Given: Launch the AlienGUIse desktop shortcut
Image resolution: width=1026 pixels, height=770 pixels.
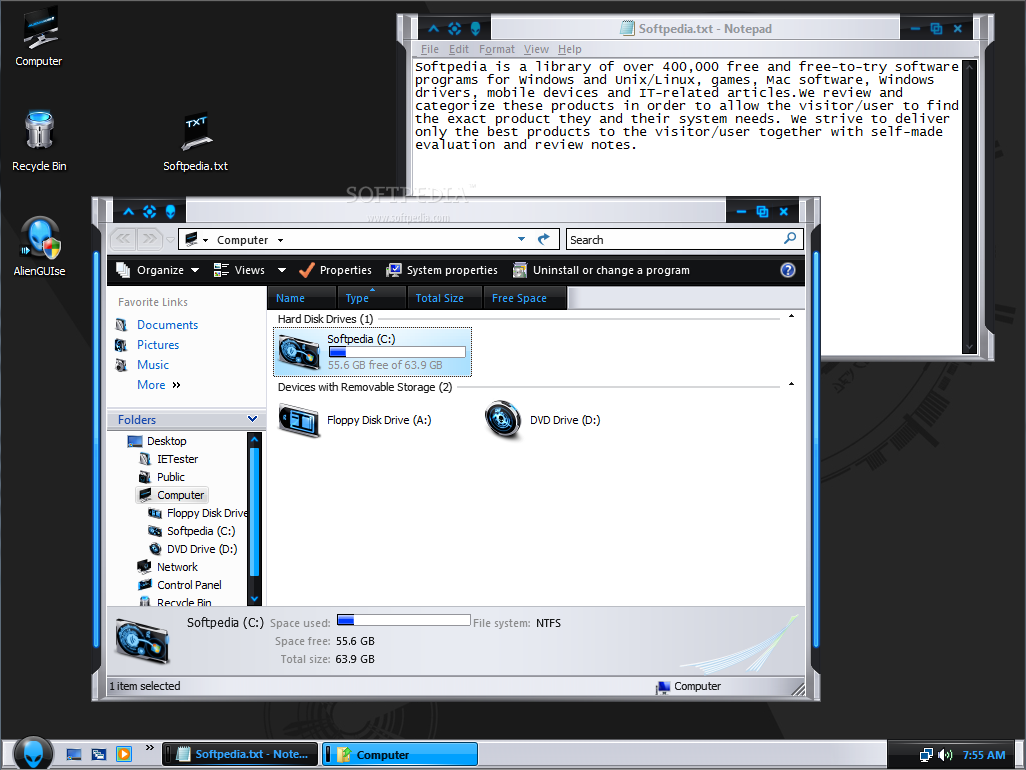Looking at the screenshot, I should 39,247.
